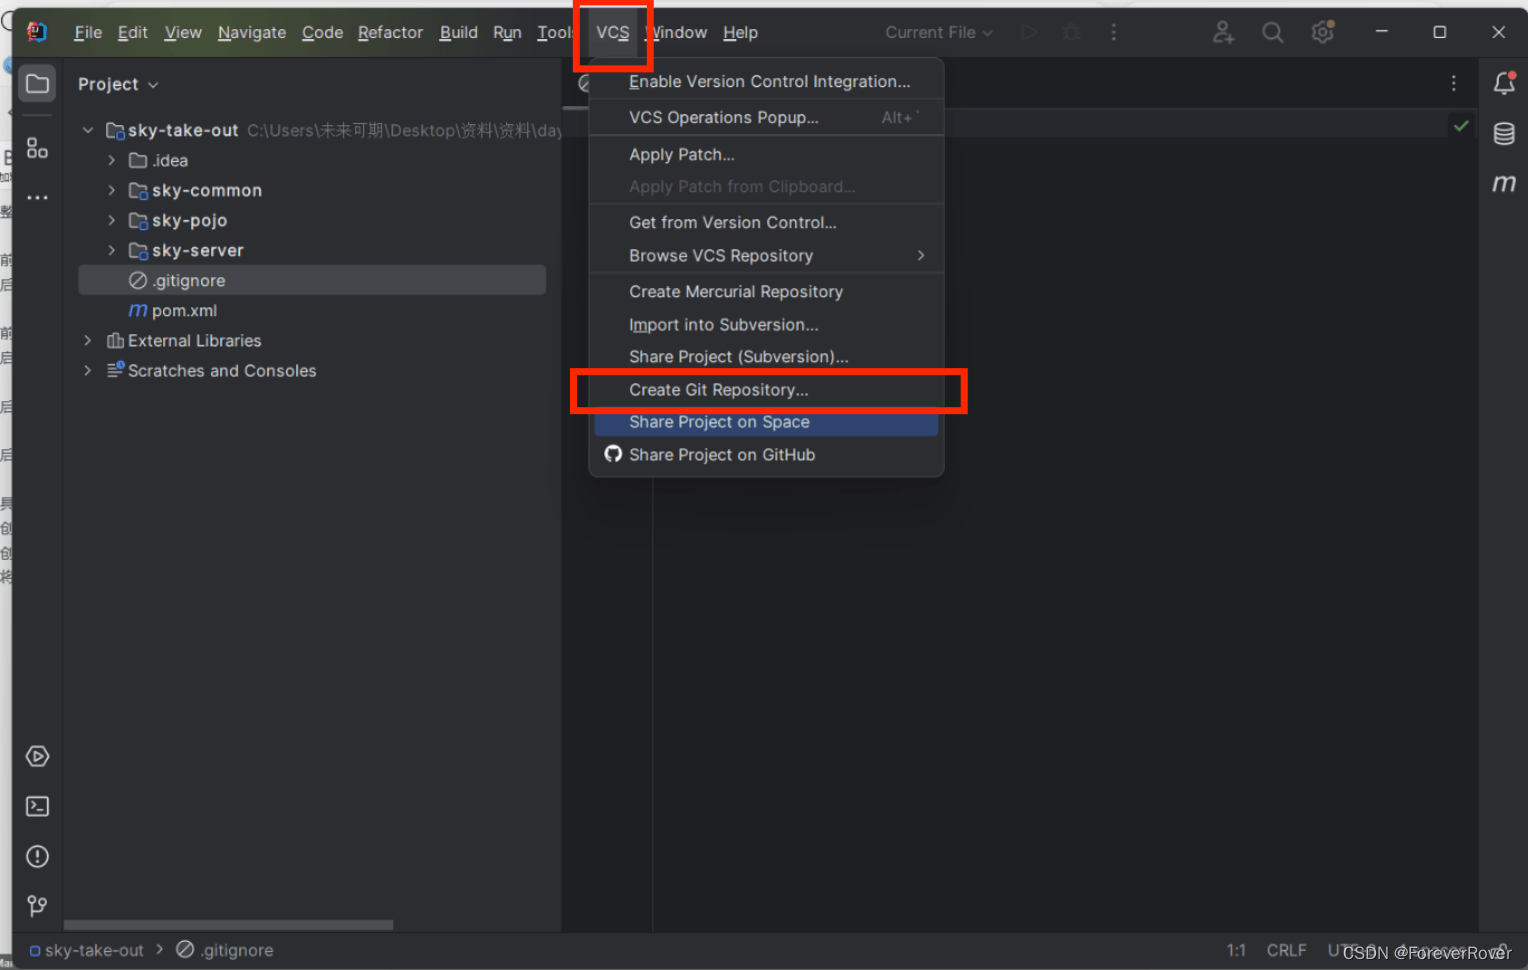This screenshot has width=1528, height=970.
Task: Click the Code With Me icon
Action: coord(1223,32)
